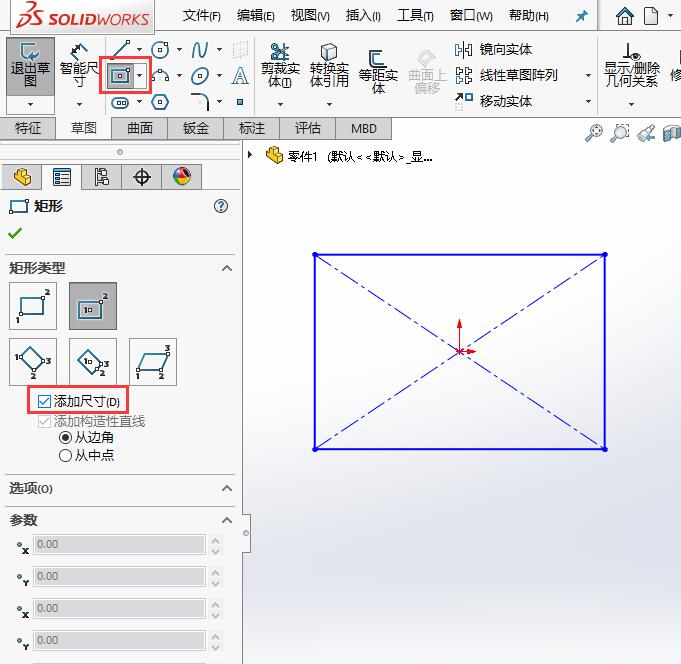
Task: Select the Smart Dimension (智能尺寸) tool
Action: coord(79,66)
